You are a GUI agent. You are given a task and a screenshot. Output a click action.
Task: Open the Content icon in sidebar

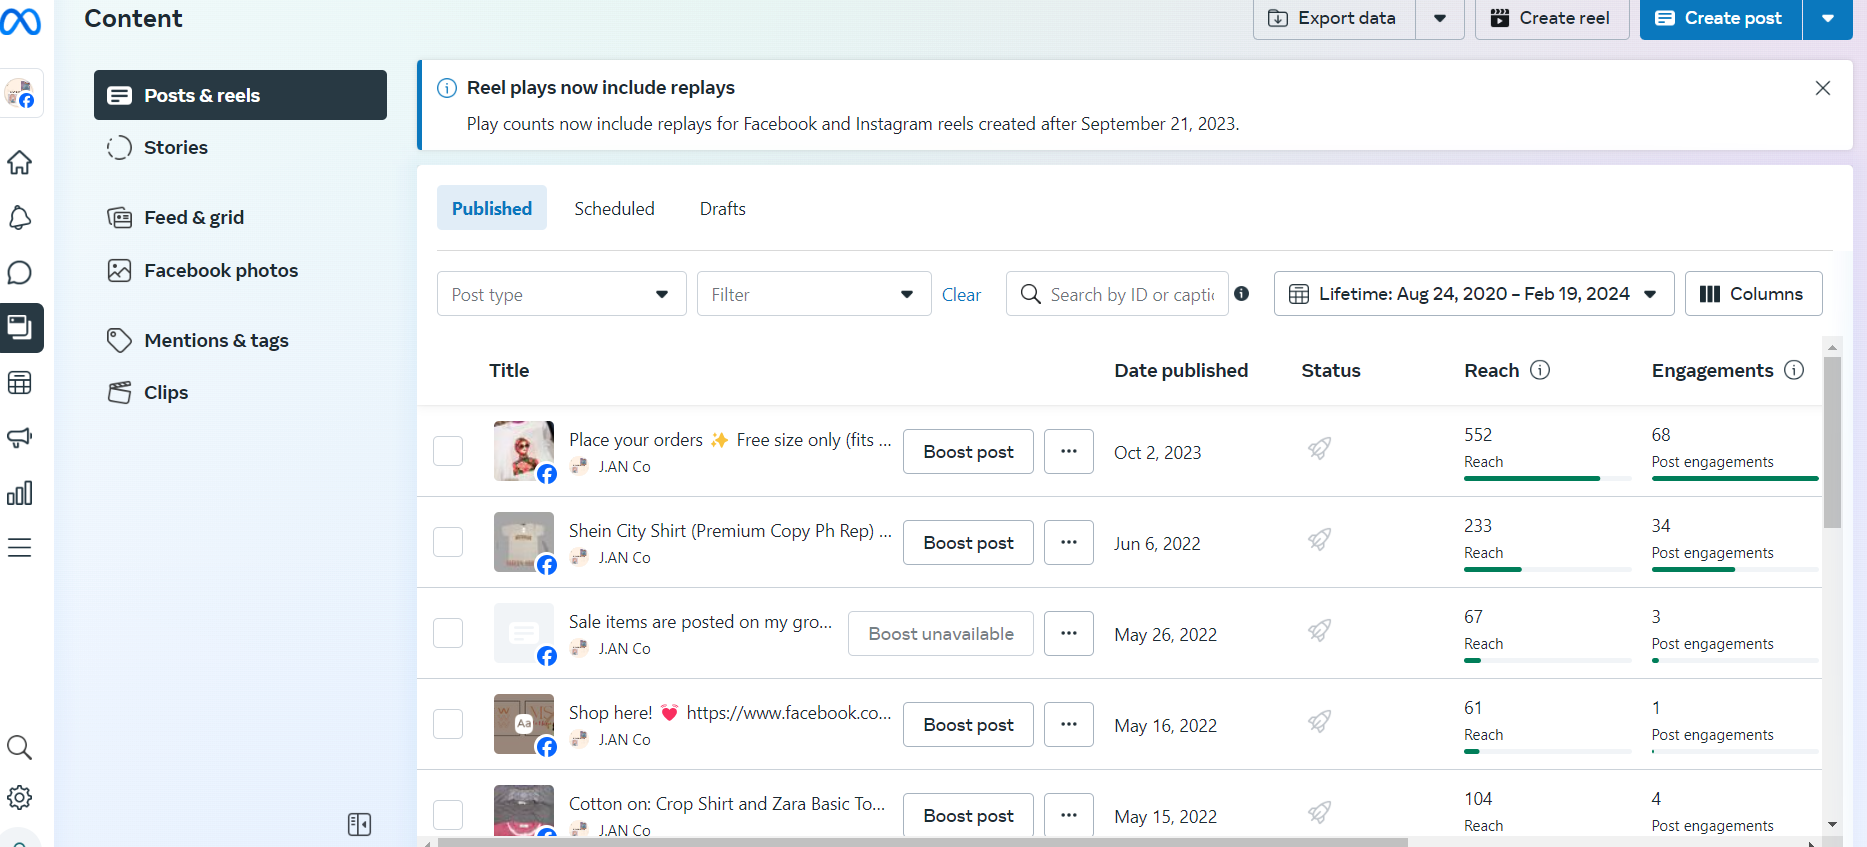click(21, 328)
